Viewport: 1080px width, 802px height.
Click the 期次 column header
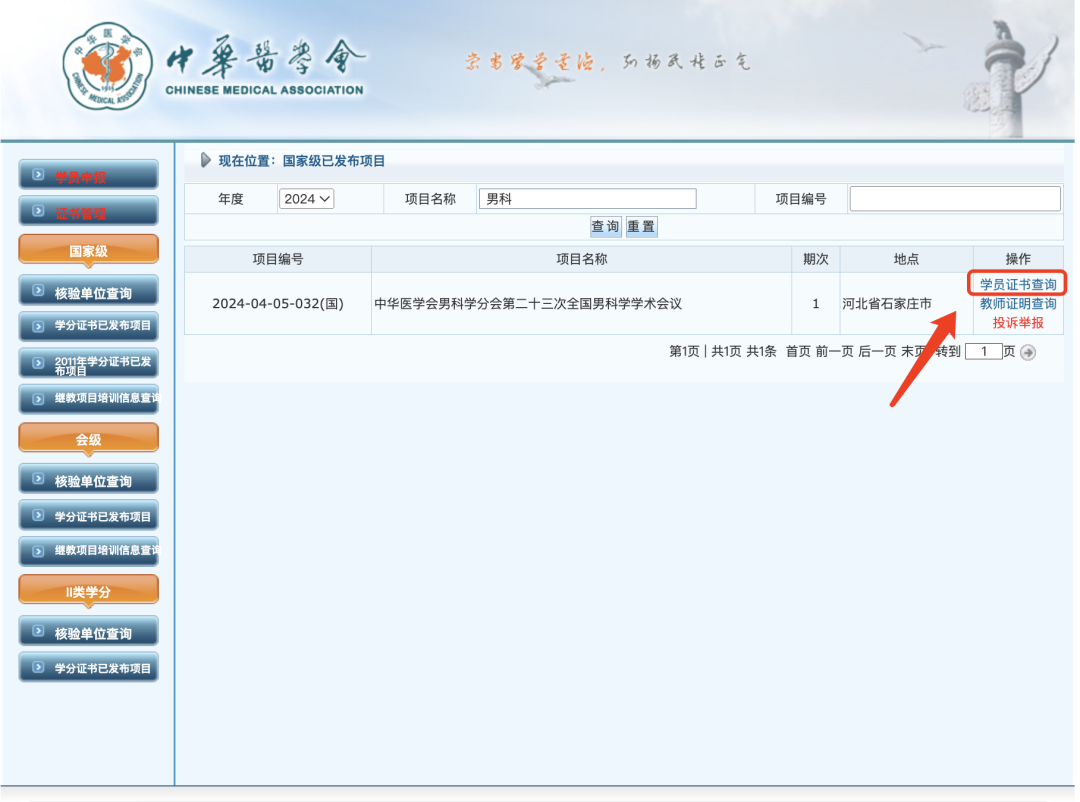[816, 259]
